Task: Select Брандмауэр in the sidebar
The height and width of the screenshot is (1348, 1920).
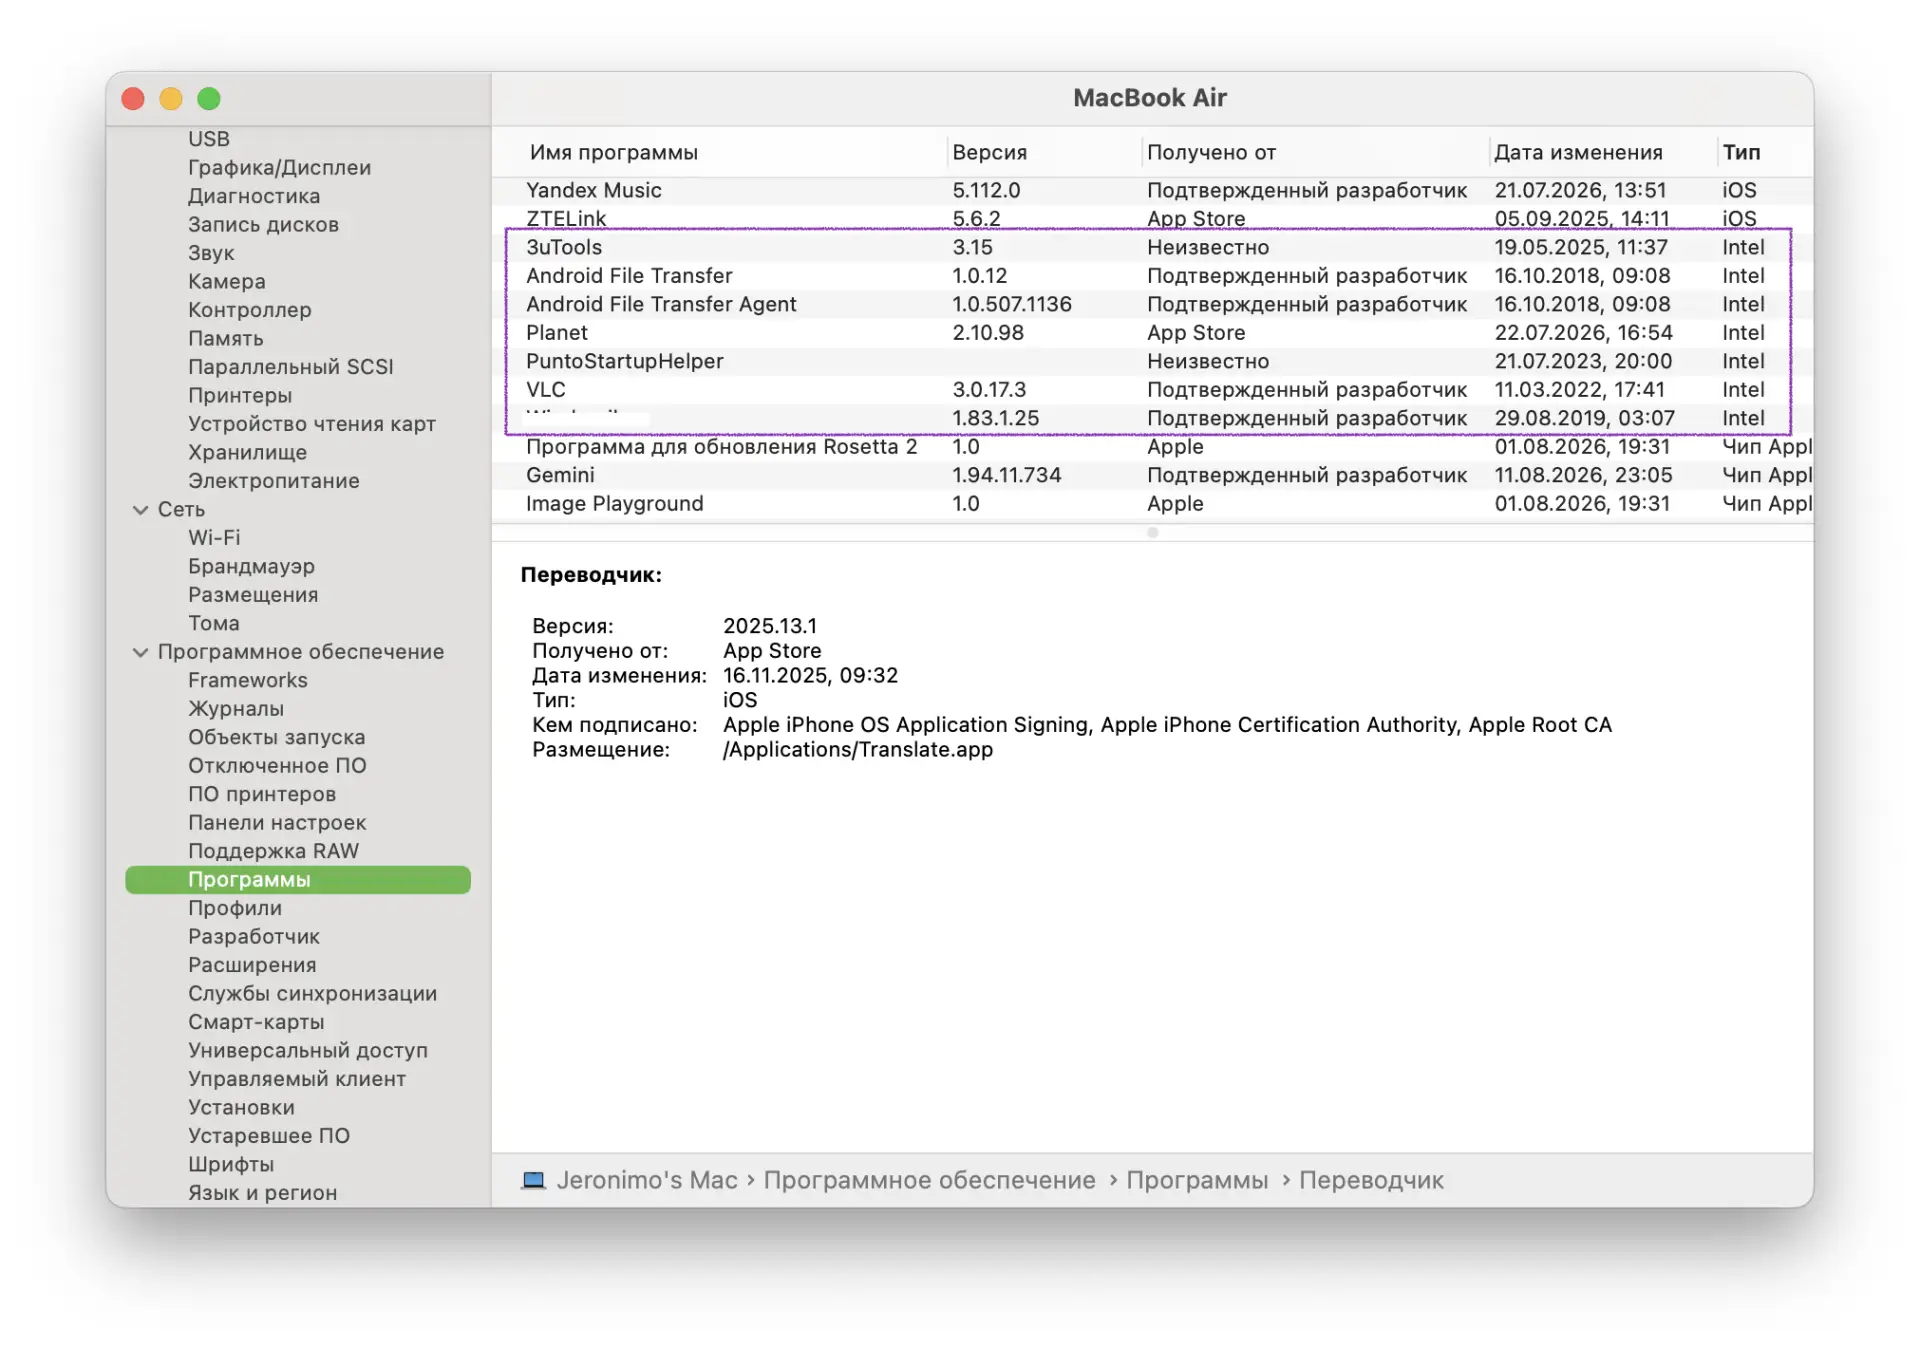Action: click(x=251, y=567)
